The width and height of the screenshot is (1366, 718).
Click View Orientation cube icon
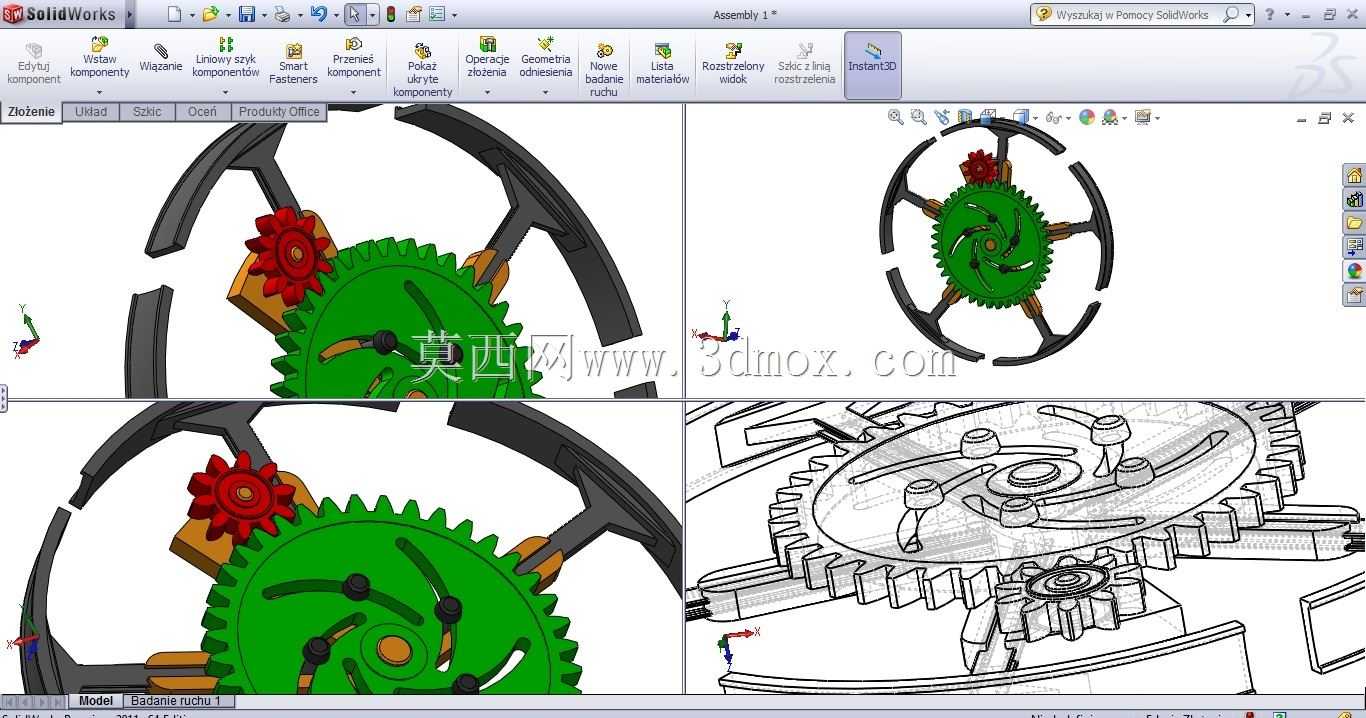pos(988,117)
